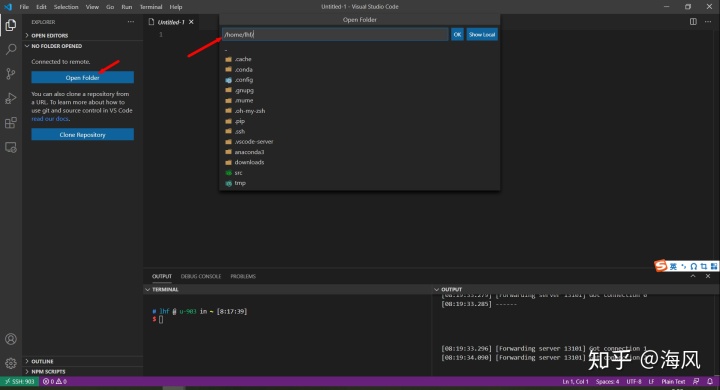Select the .gnupg folder
This screenshot has height=390, width=720.
click(x=359, y=90)
